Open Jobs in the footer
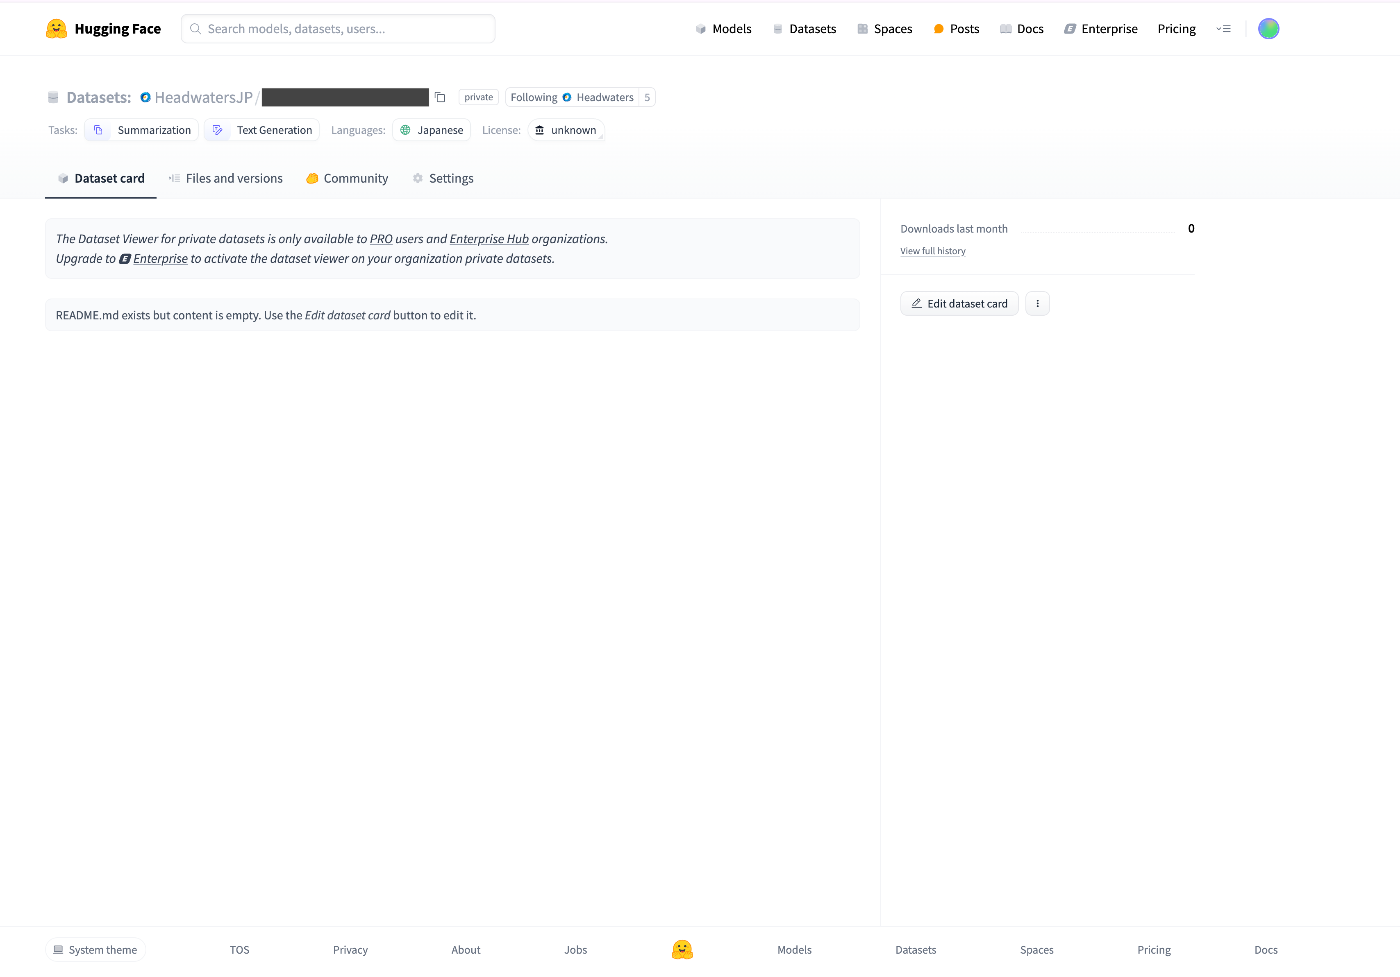 [x=576, y=950]
